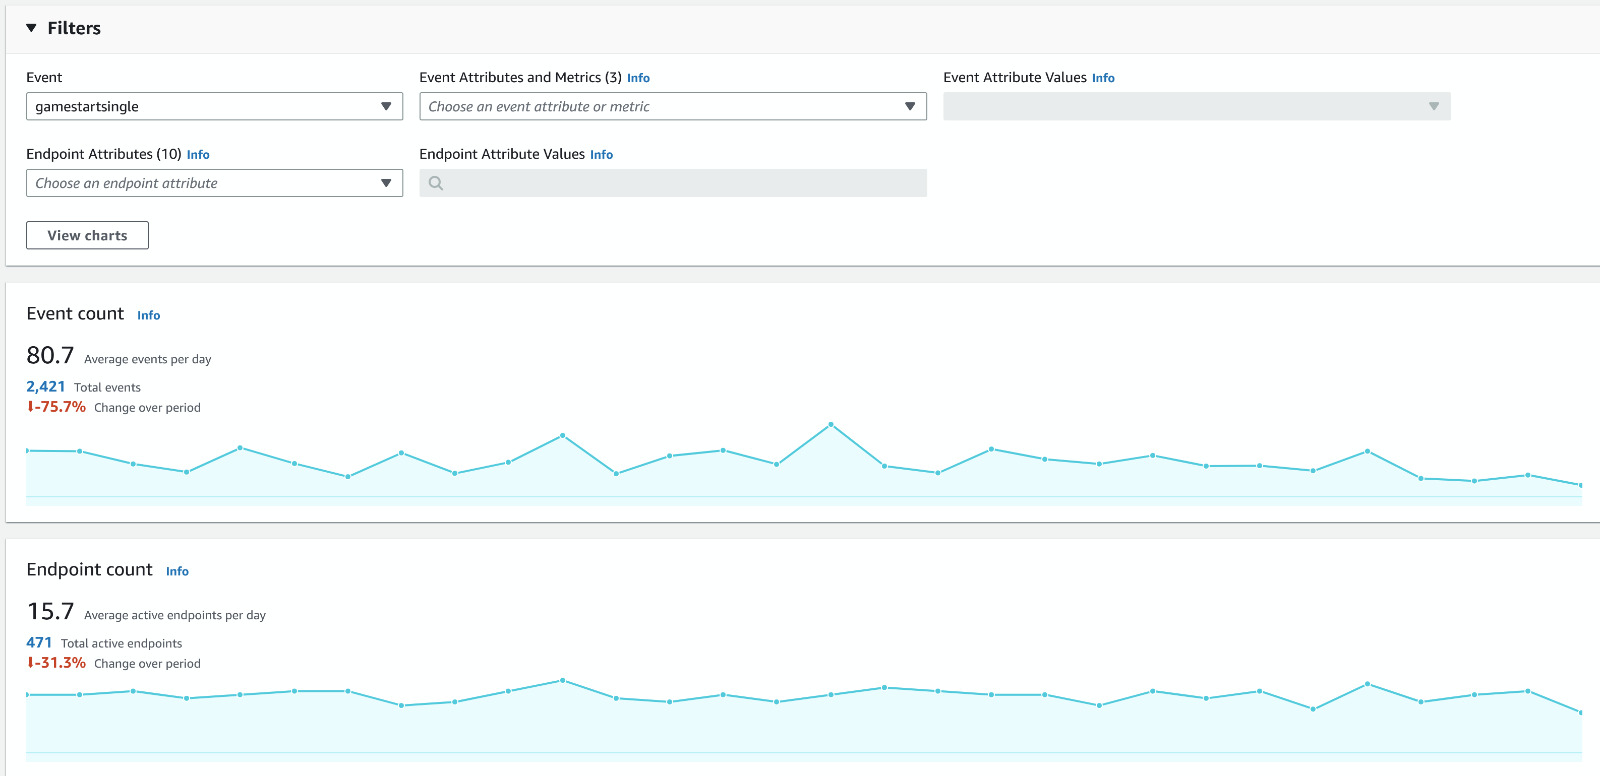Screen dimensions: 1600x776
Task: Click the Event count section heading
Action: click(x=75, y=314)
